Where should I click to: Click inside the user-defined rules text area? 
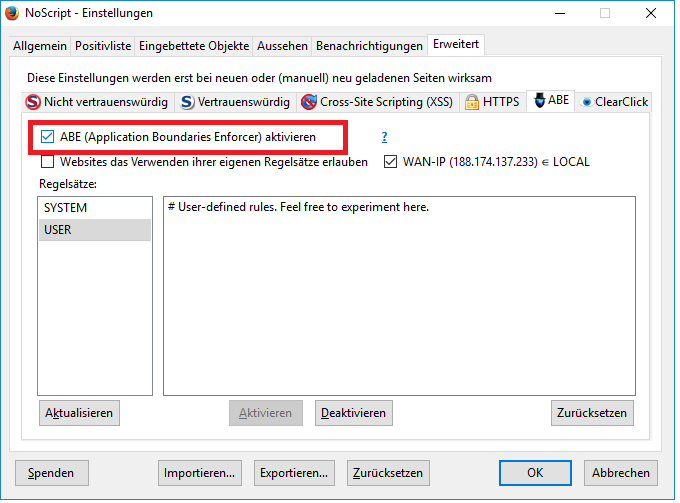click(x=400, y=300)
